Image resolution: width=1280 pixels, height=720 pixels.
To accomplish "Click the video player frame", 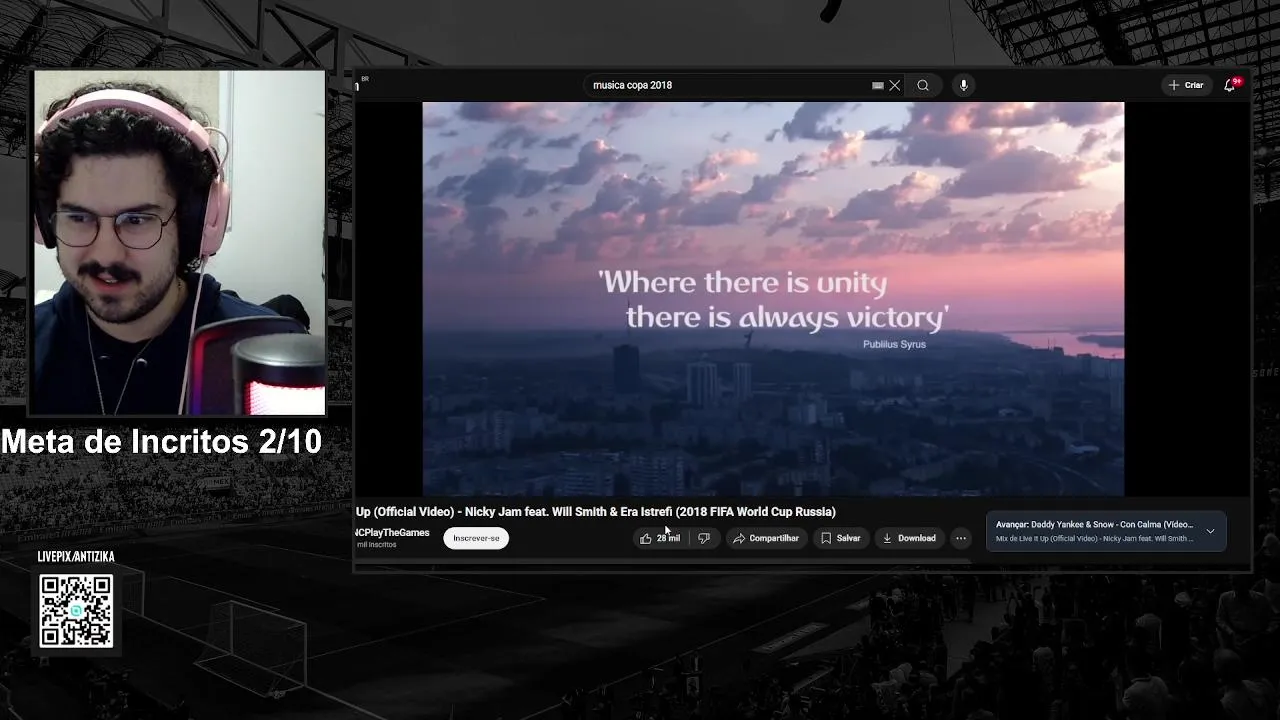I will pos(773,299).
